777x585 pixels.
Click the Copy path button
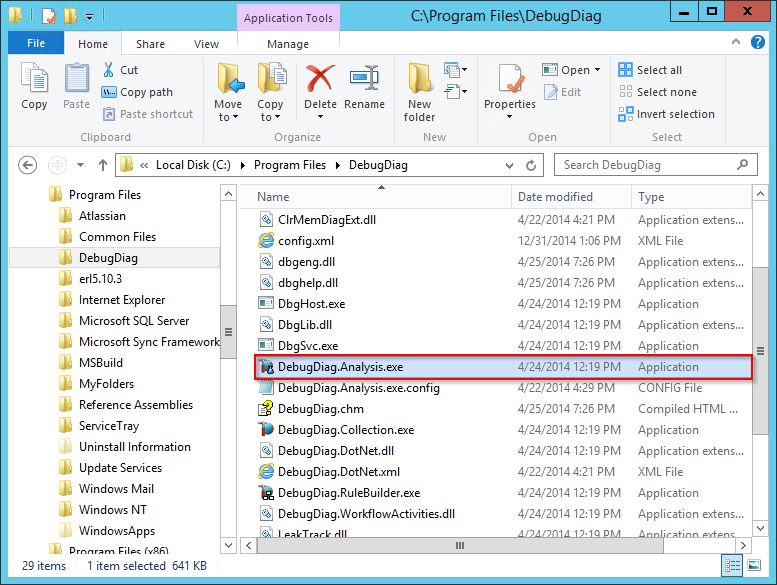(137, 92)
